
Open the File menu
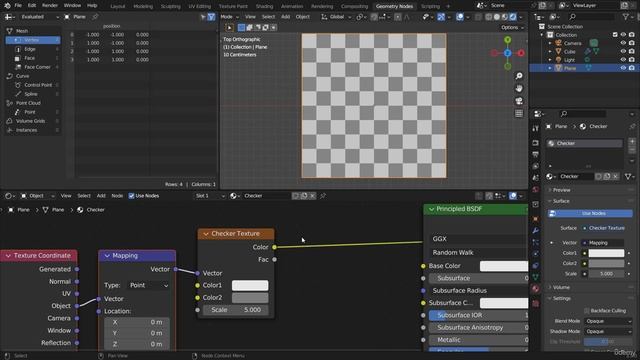pos(18,6)
